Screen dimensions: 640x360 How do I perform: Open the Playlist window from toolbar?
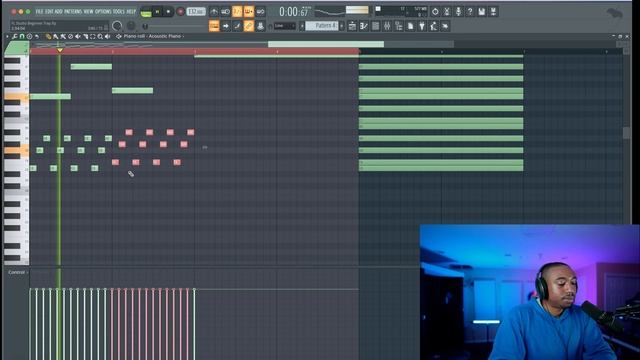pyautogui.click(x=352, y=26)
